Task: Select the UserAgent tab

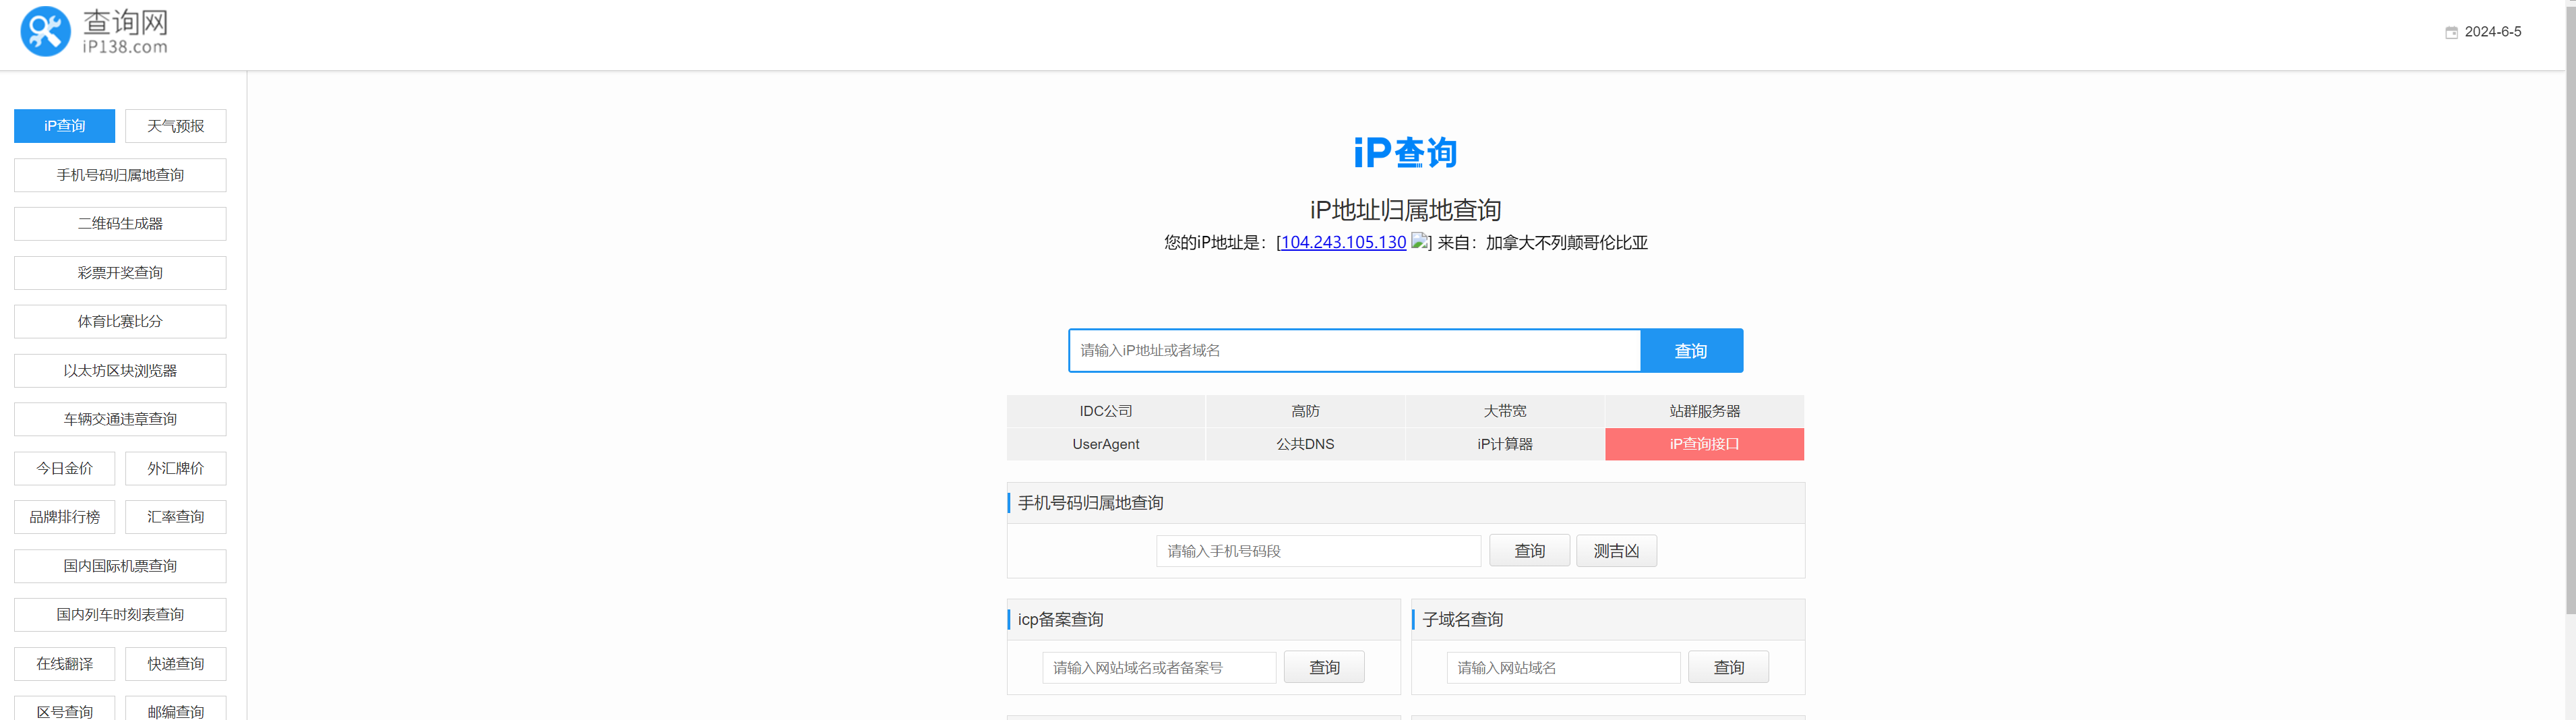Action: pyautogui.click(x=1106, y=444)
